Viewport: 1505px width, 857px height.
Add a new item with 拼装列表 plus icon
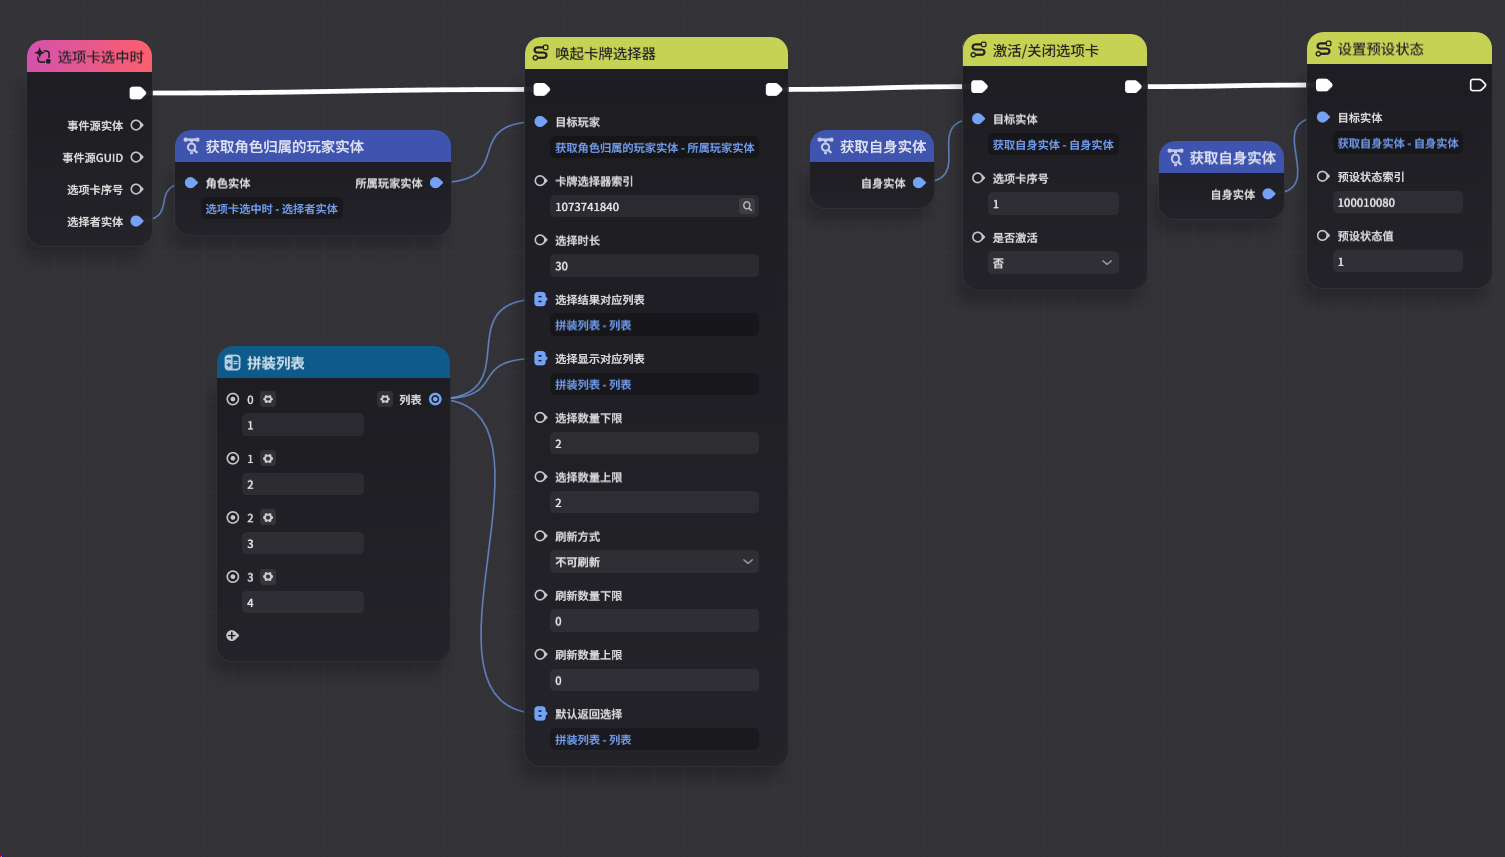tap(232, 635)
